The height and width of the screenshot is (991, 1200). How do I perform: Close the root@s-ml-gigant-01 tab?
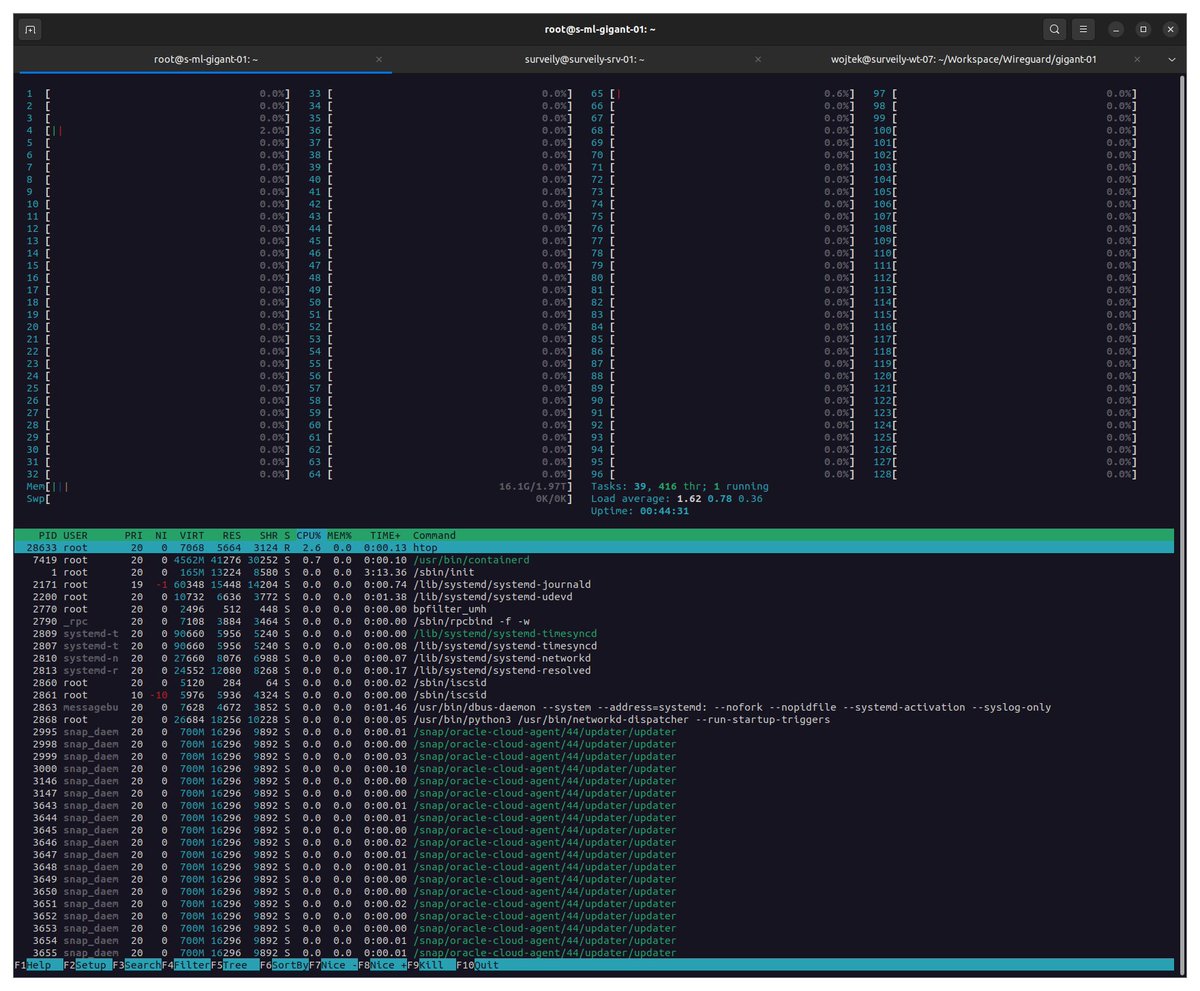[379, 60]
